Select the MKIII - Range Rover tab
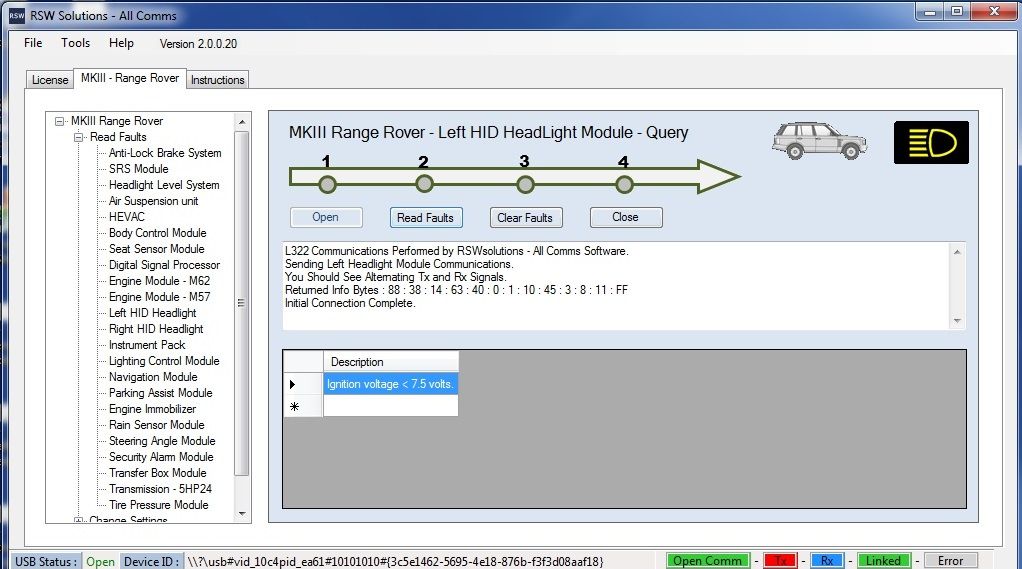This screenshot has width=1022, height=569. pyautogui.click(x=130, y=78)
